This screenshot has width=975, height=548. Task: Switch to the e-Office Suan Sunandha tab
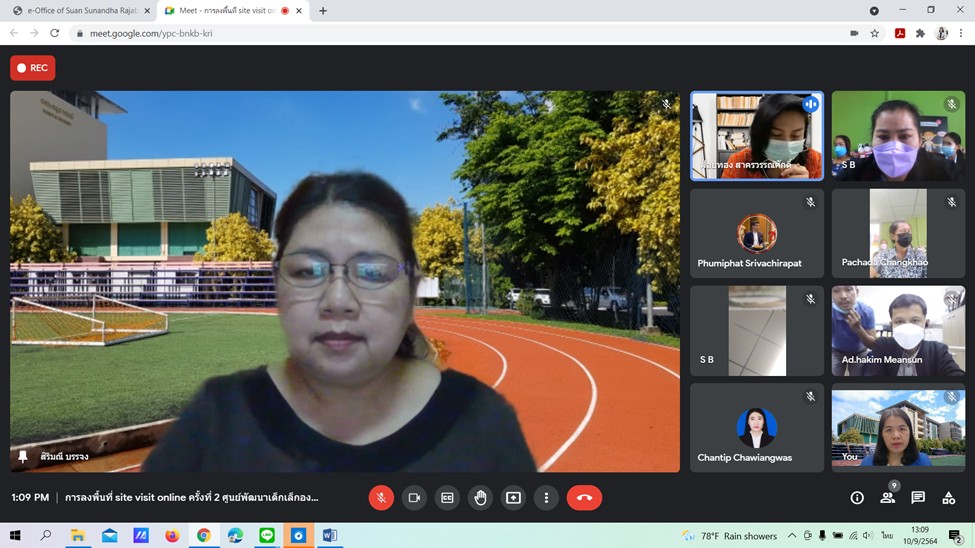pyautogui.click(x=78, y=11)
